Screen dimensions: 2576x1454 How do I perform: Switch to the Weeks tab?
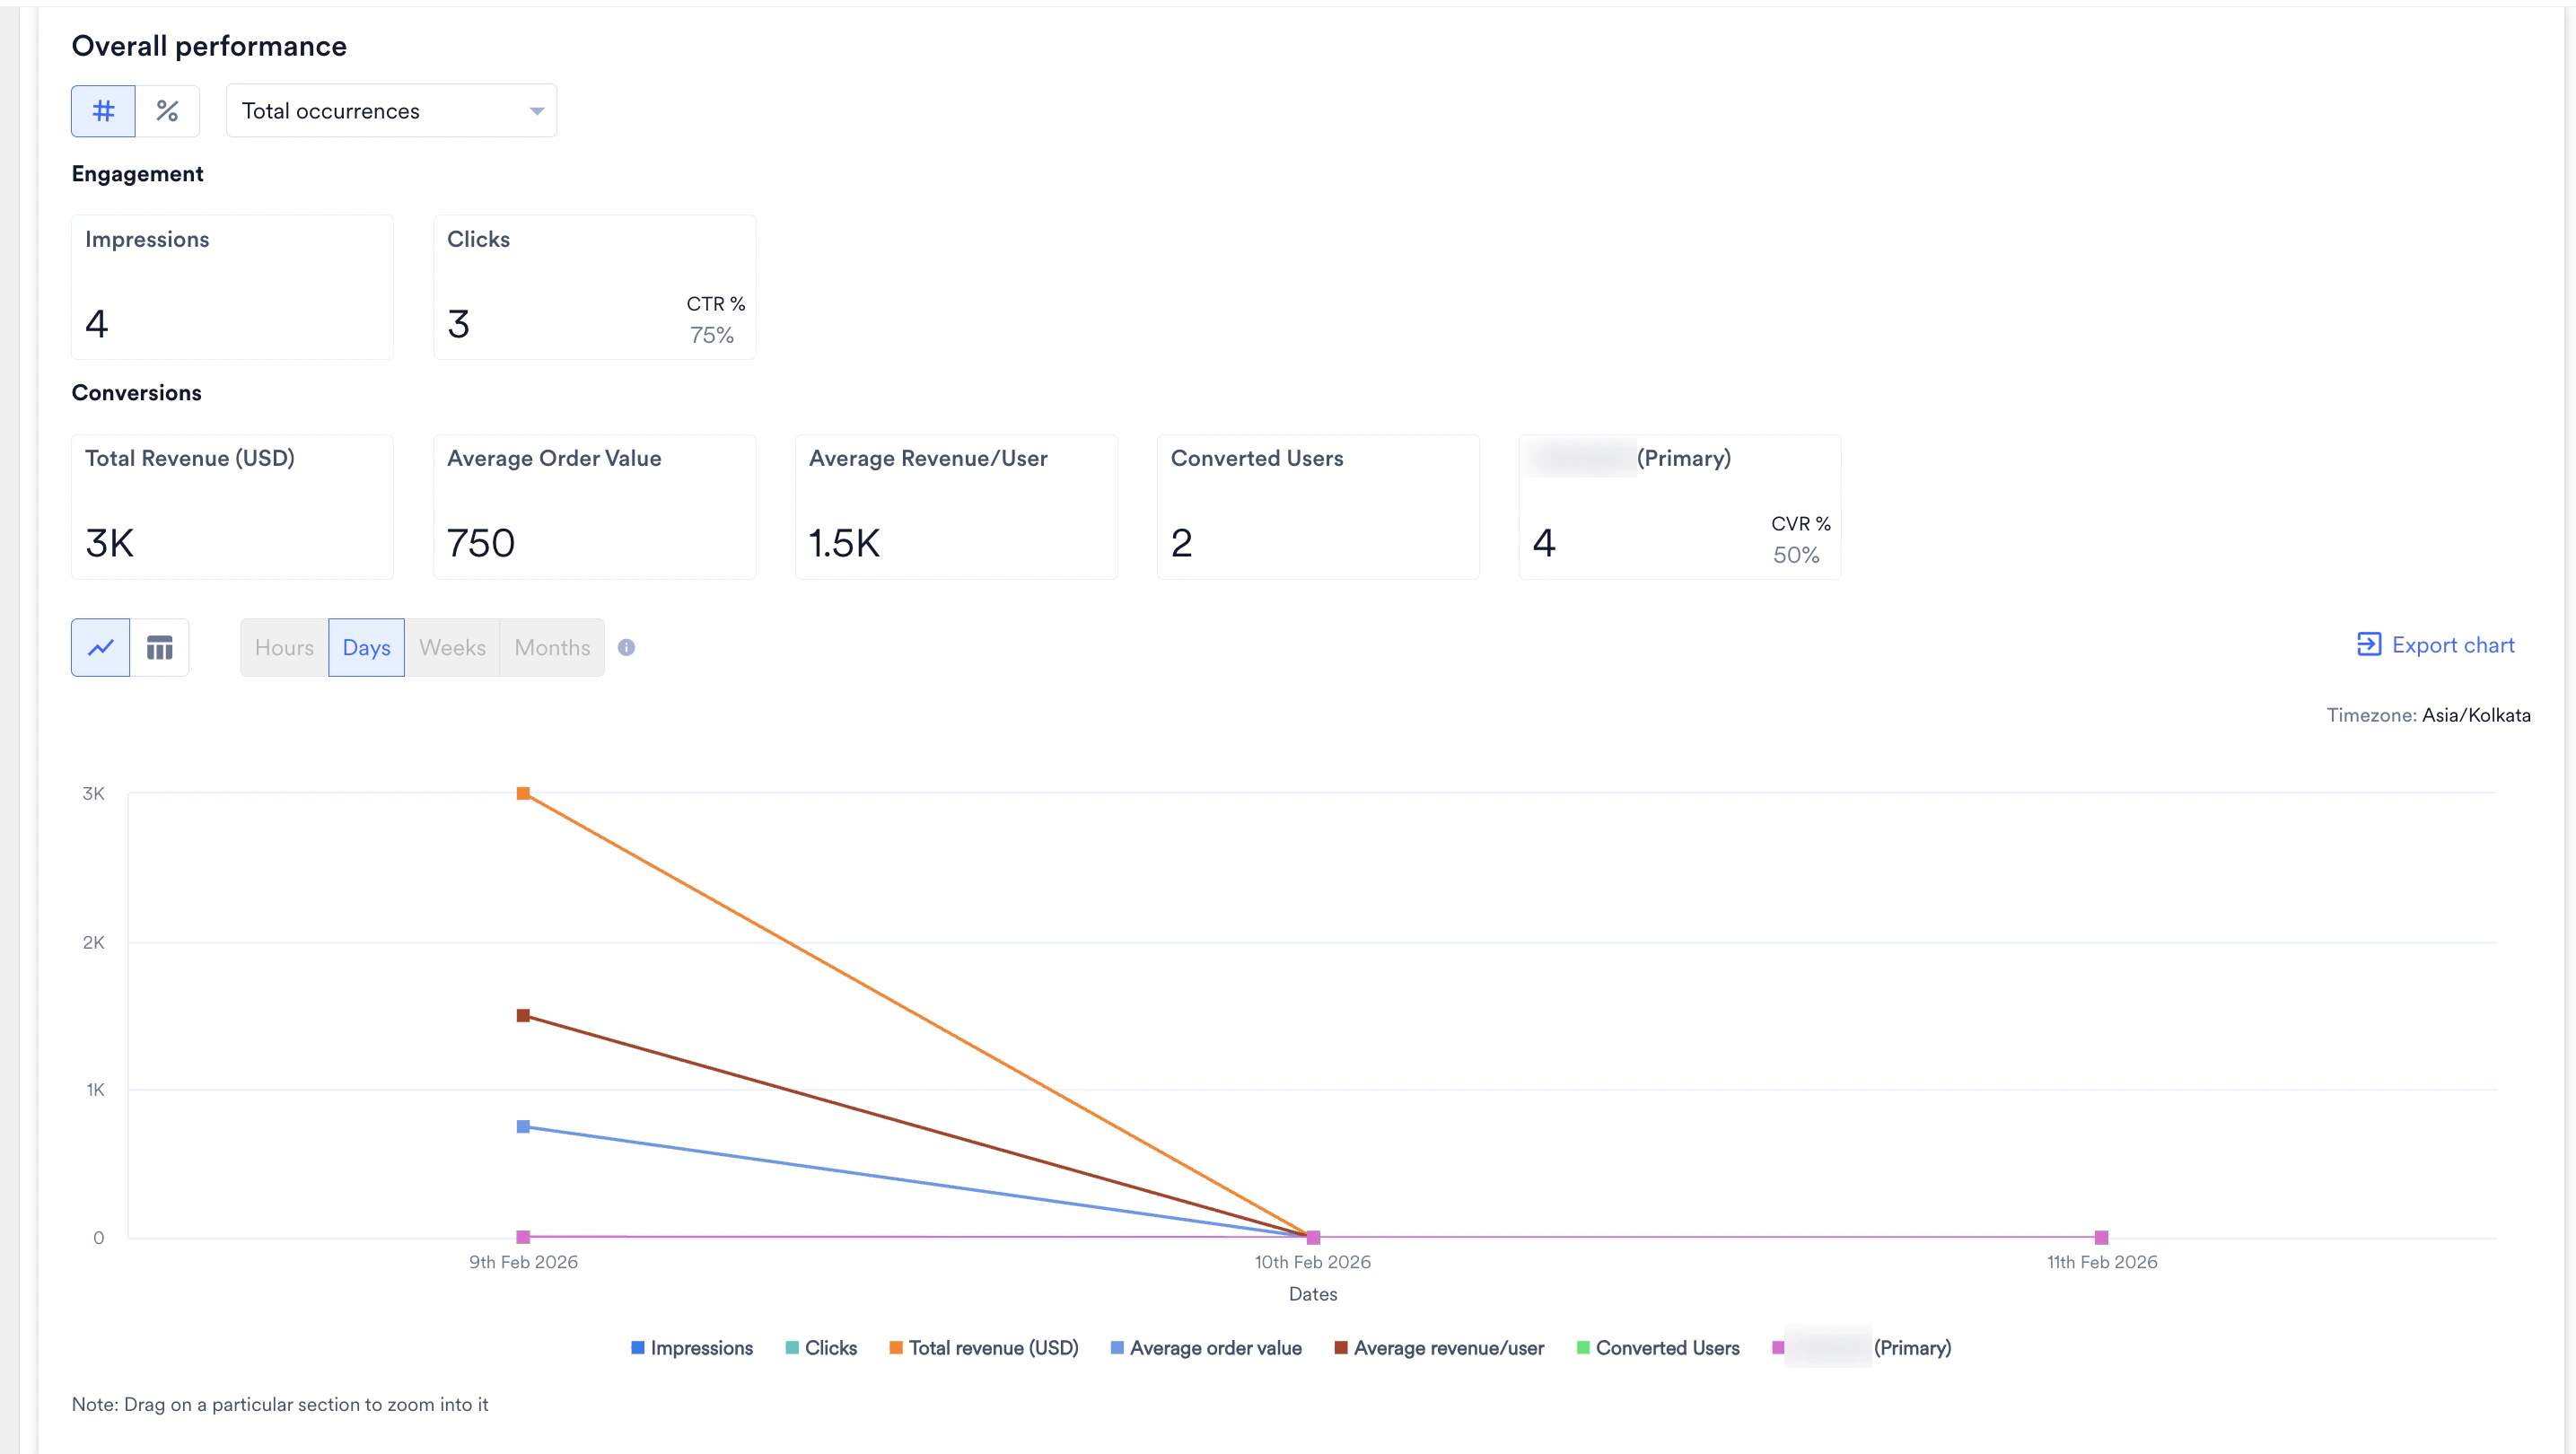451,647
